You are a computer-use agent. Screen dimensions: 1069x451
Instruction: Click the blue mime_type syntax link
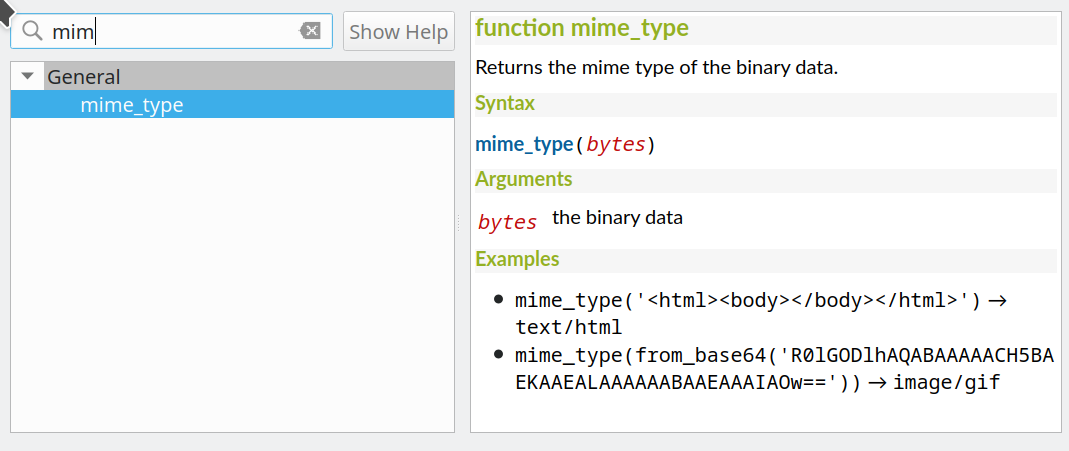click(523, 144)
